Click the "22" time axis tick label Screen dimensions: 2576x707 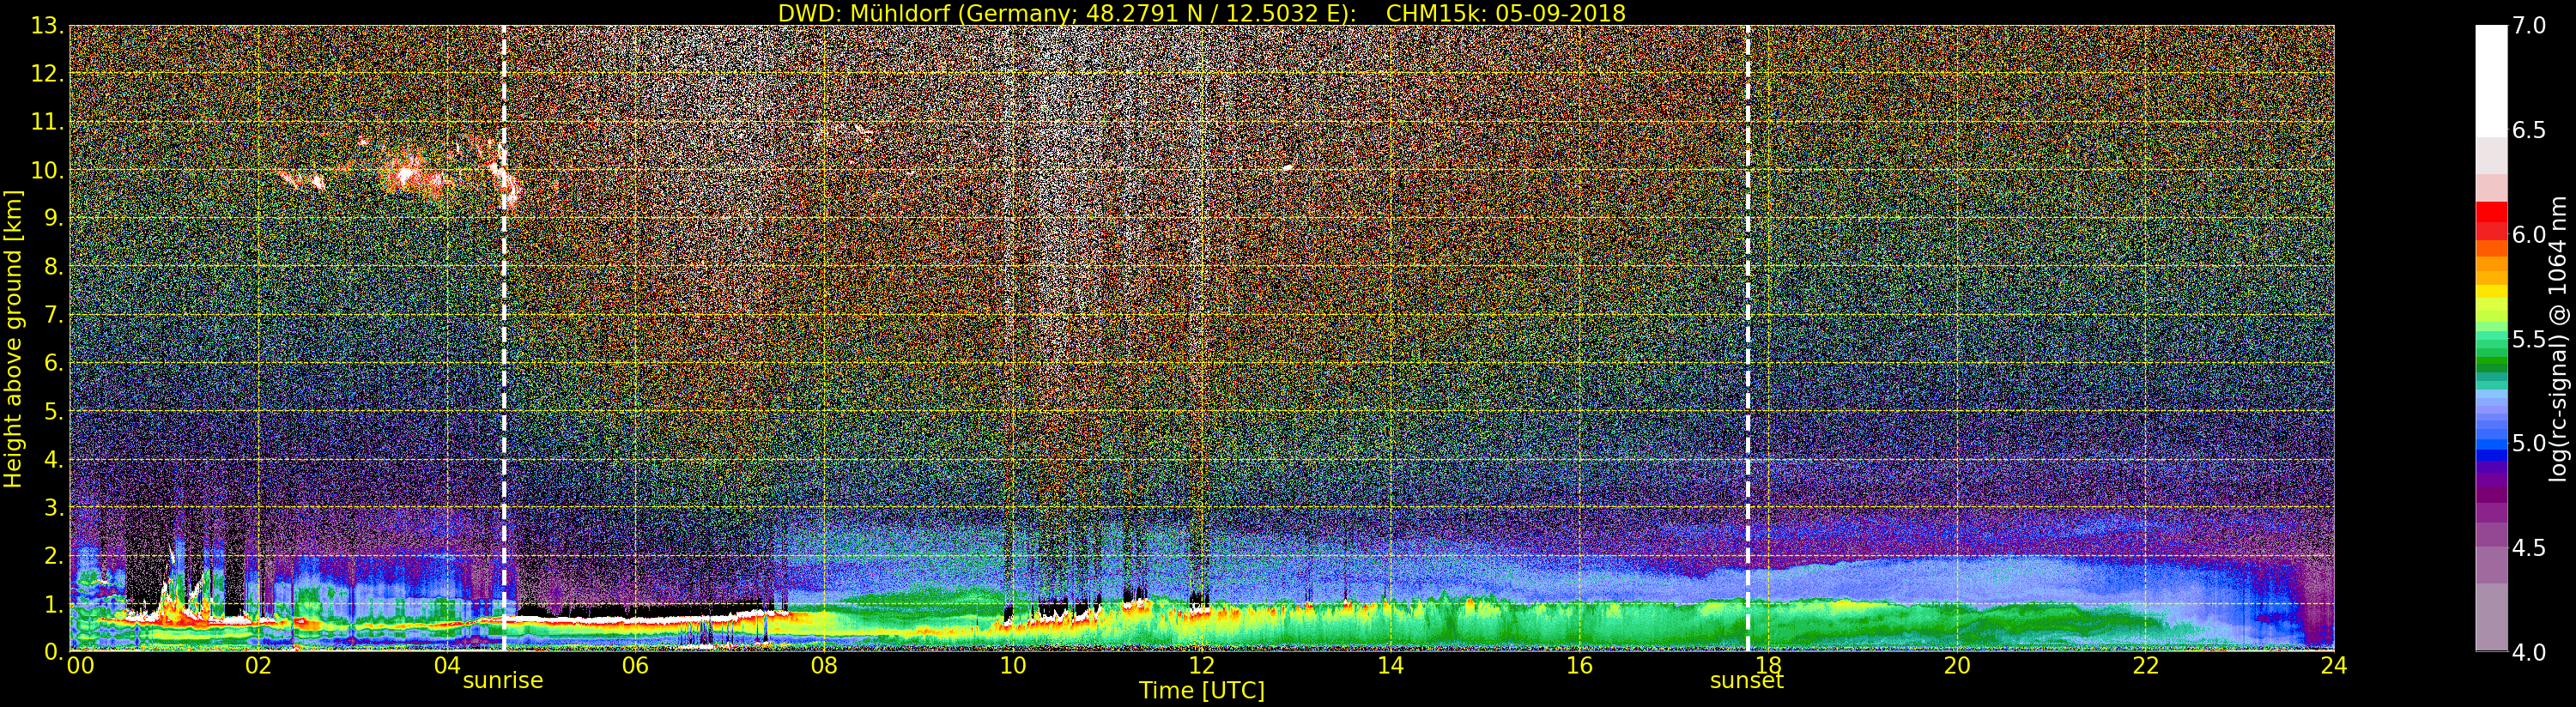point(2146,666)
